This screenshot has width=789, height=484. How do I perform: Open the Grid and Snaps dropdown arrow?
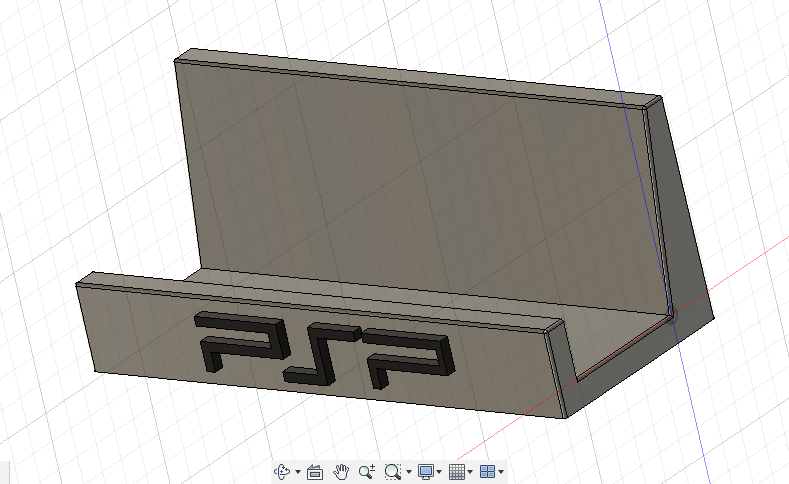[470, 472]
